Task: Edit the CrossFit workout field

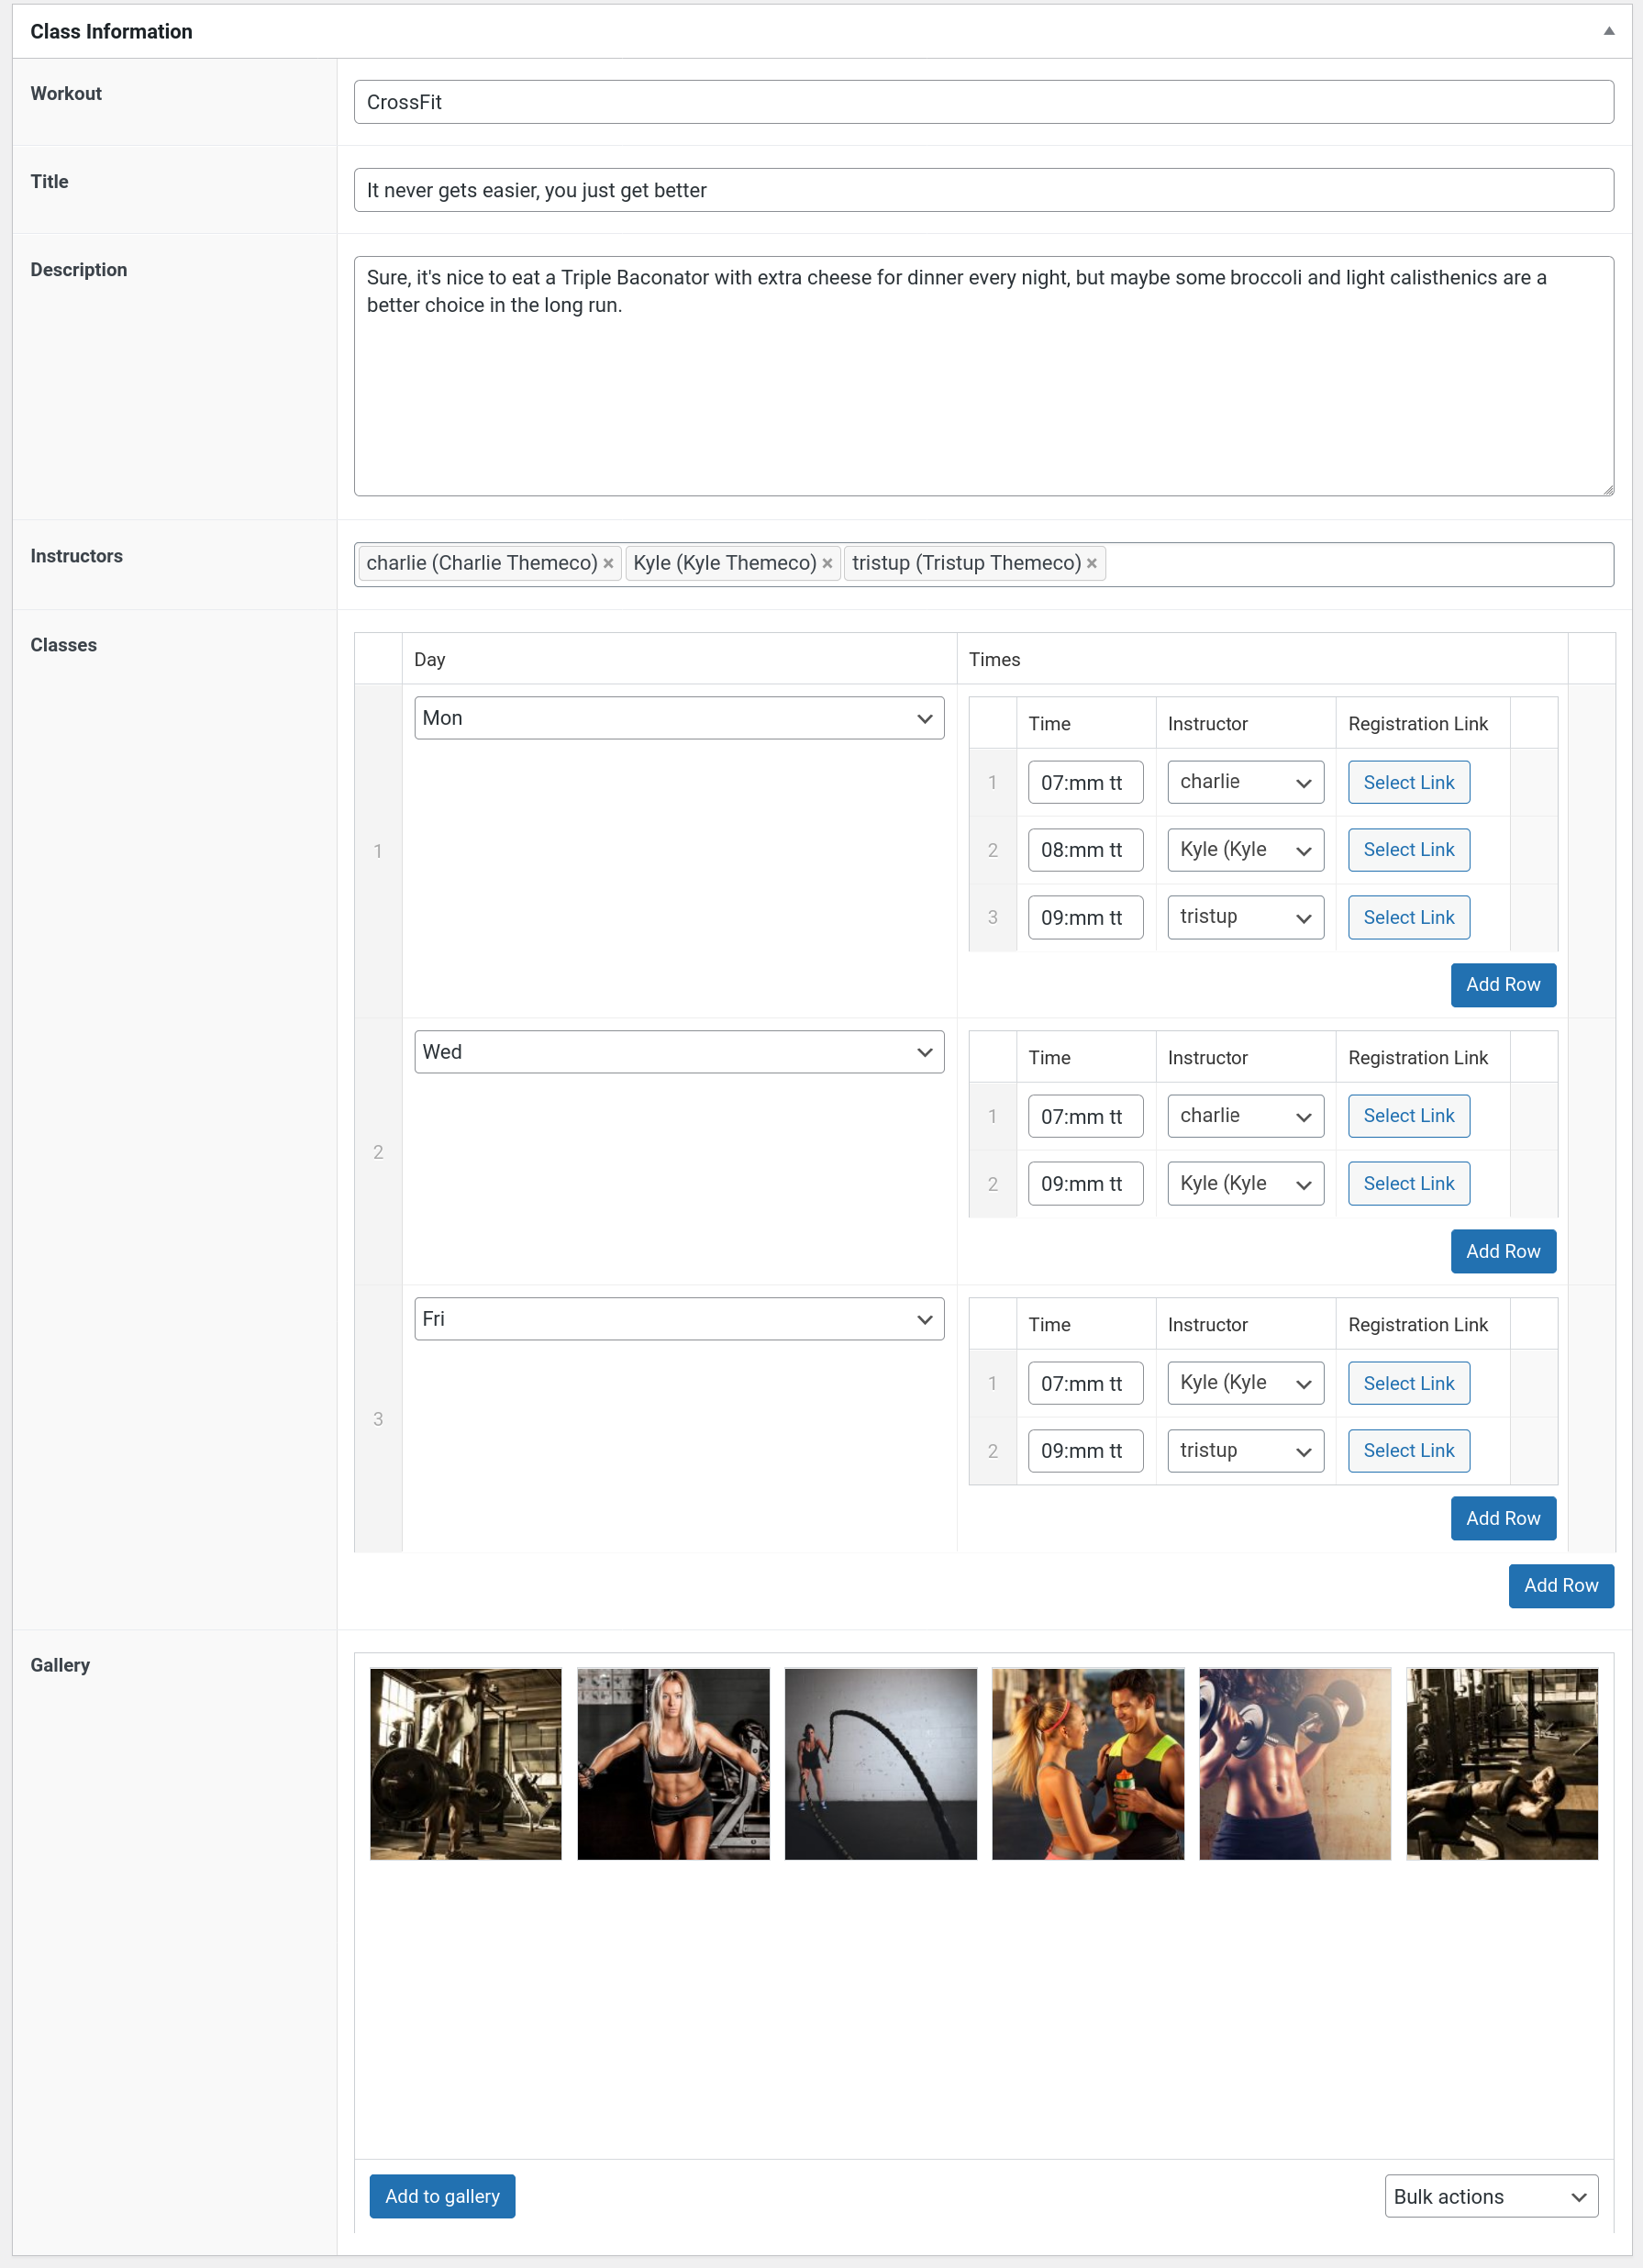Action: [x=984, y=101]
